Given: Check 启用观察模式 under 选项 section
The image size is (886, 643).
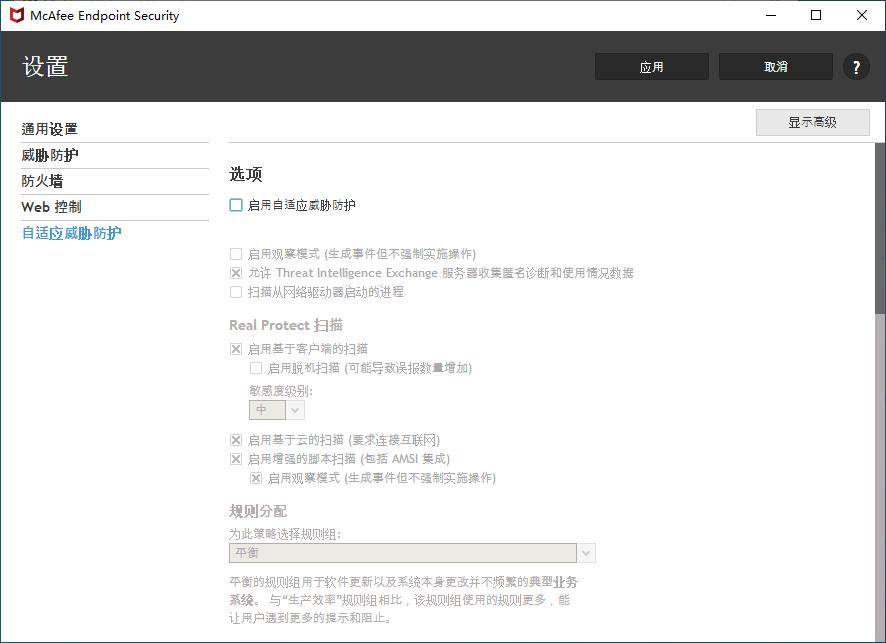Looking at the screenshot, I should [x=235, y=254].
